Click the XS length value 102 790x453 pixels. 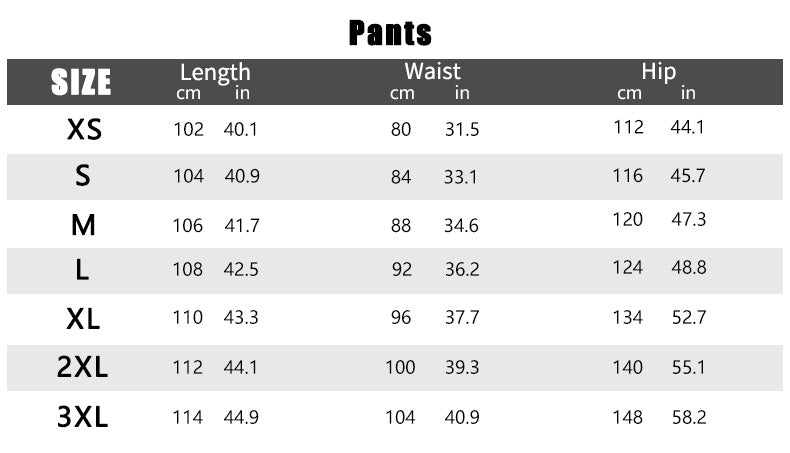pos(188,130)
